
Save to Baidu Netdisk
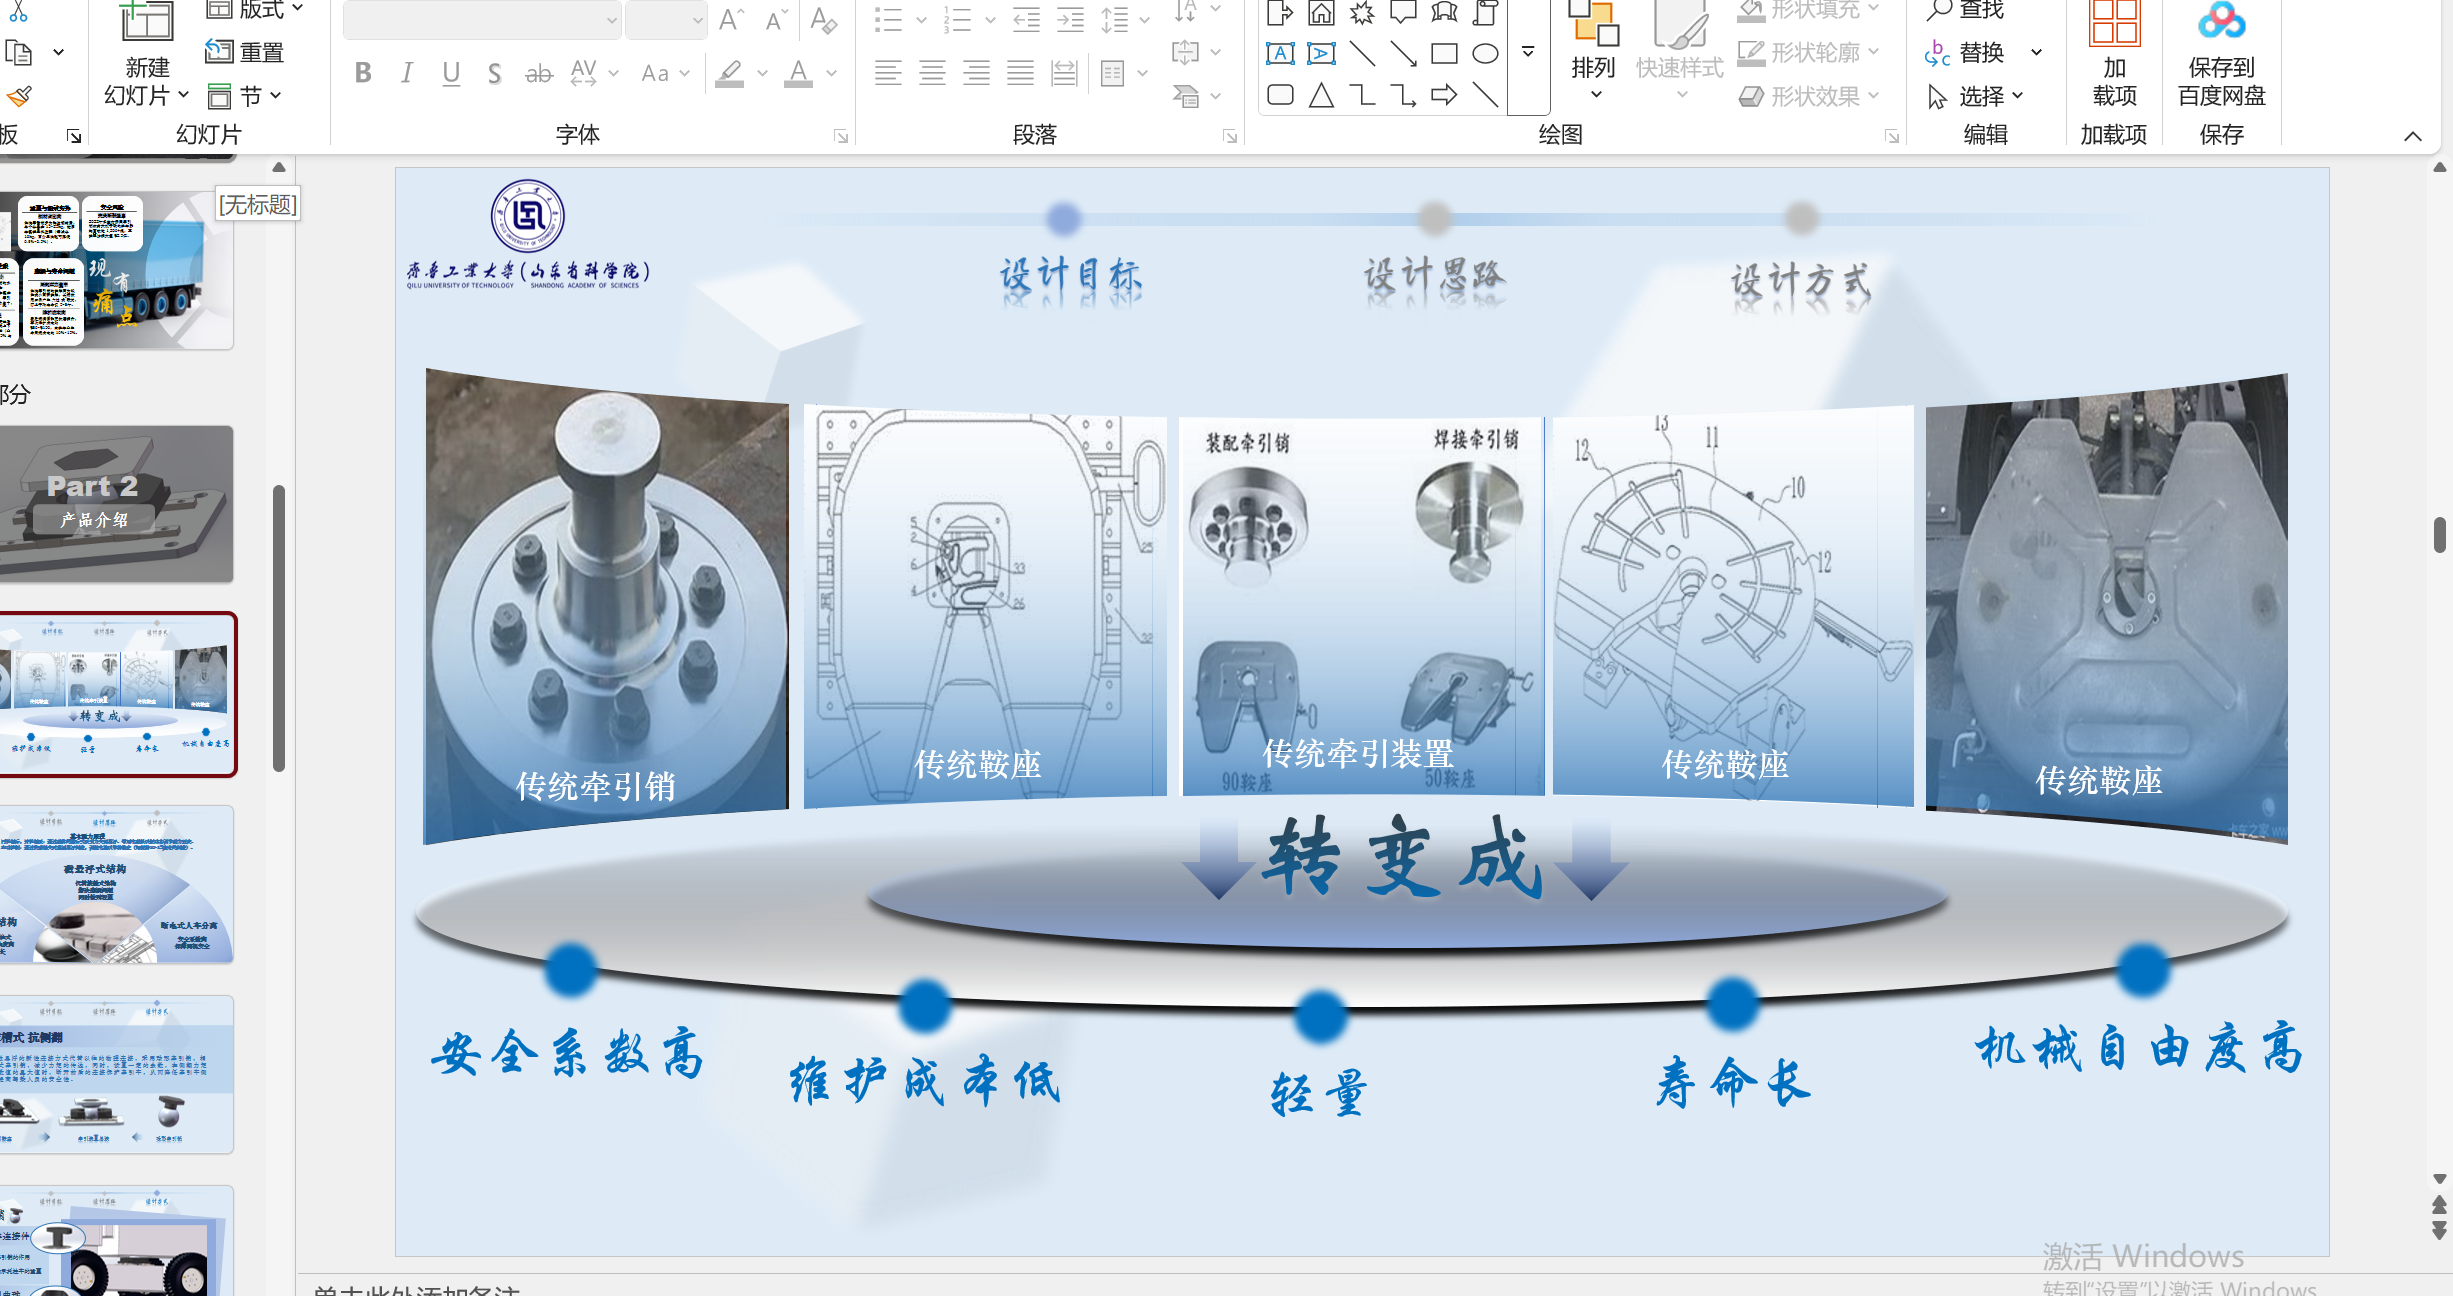(x=2222, y=55)
